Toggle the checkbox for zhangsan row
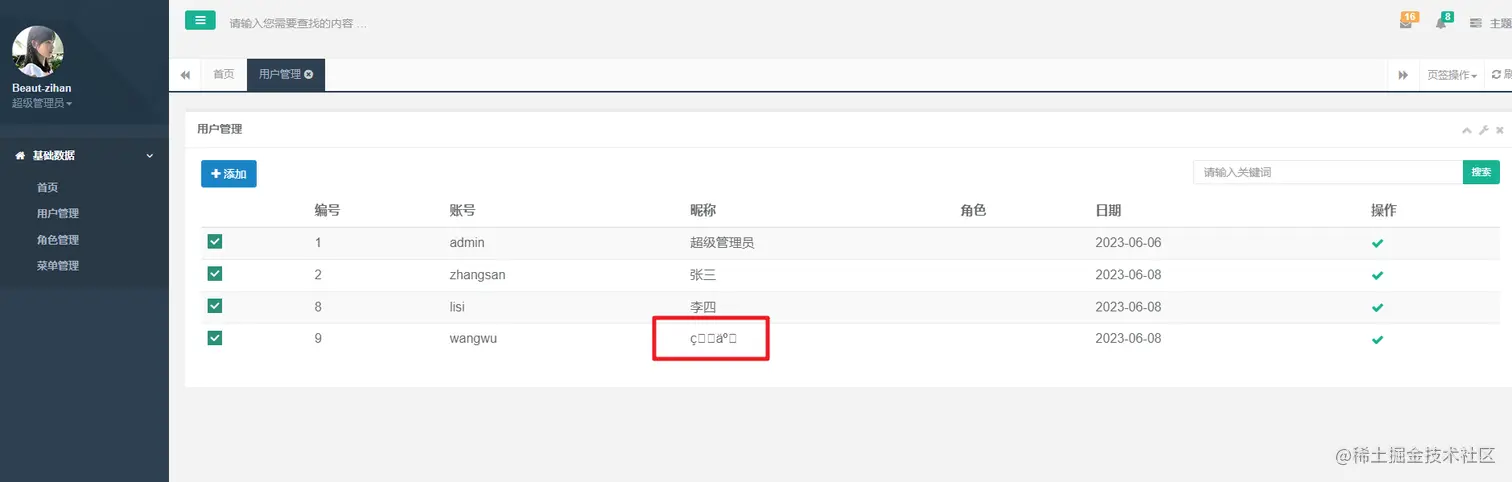The image size is (1512, 482). [215, 274]
